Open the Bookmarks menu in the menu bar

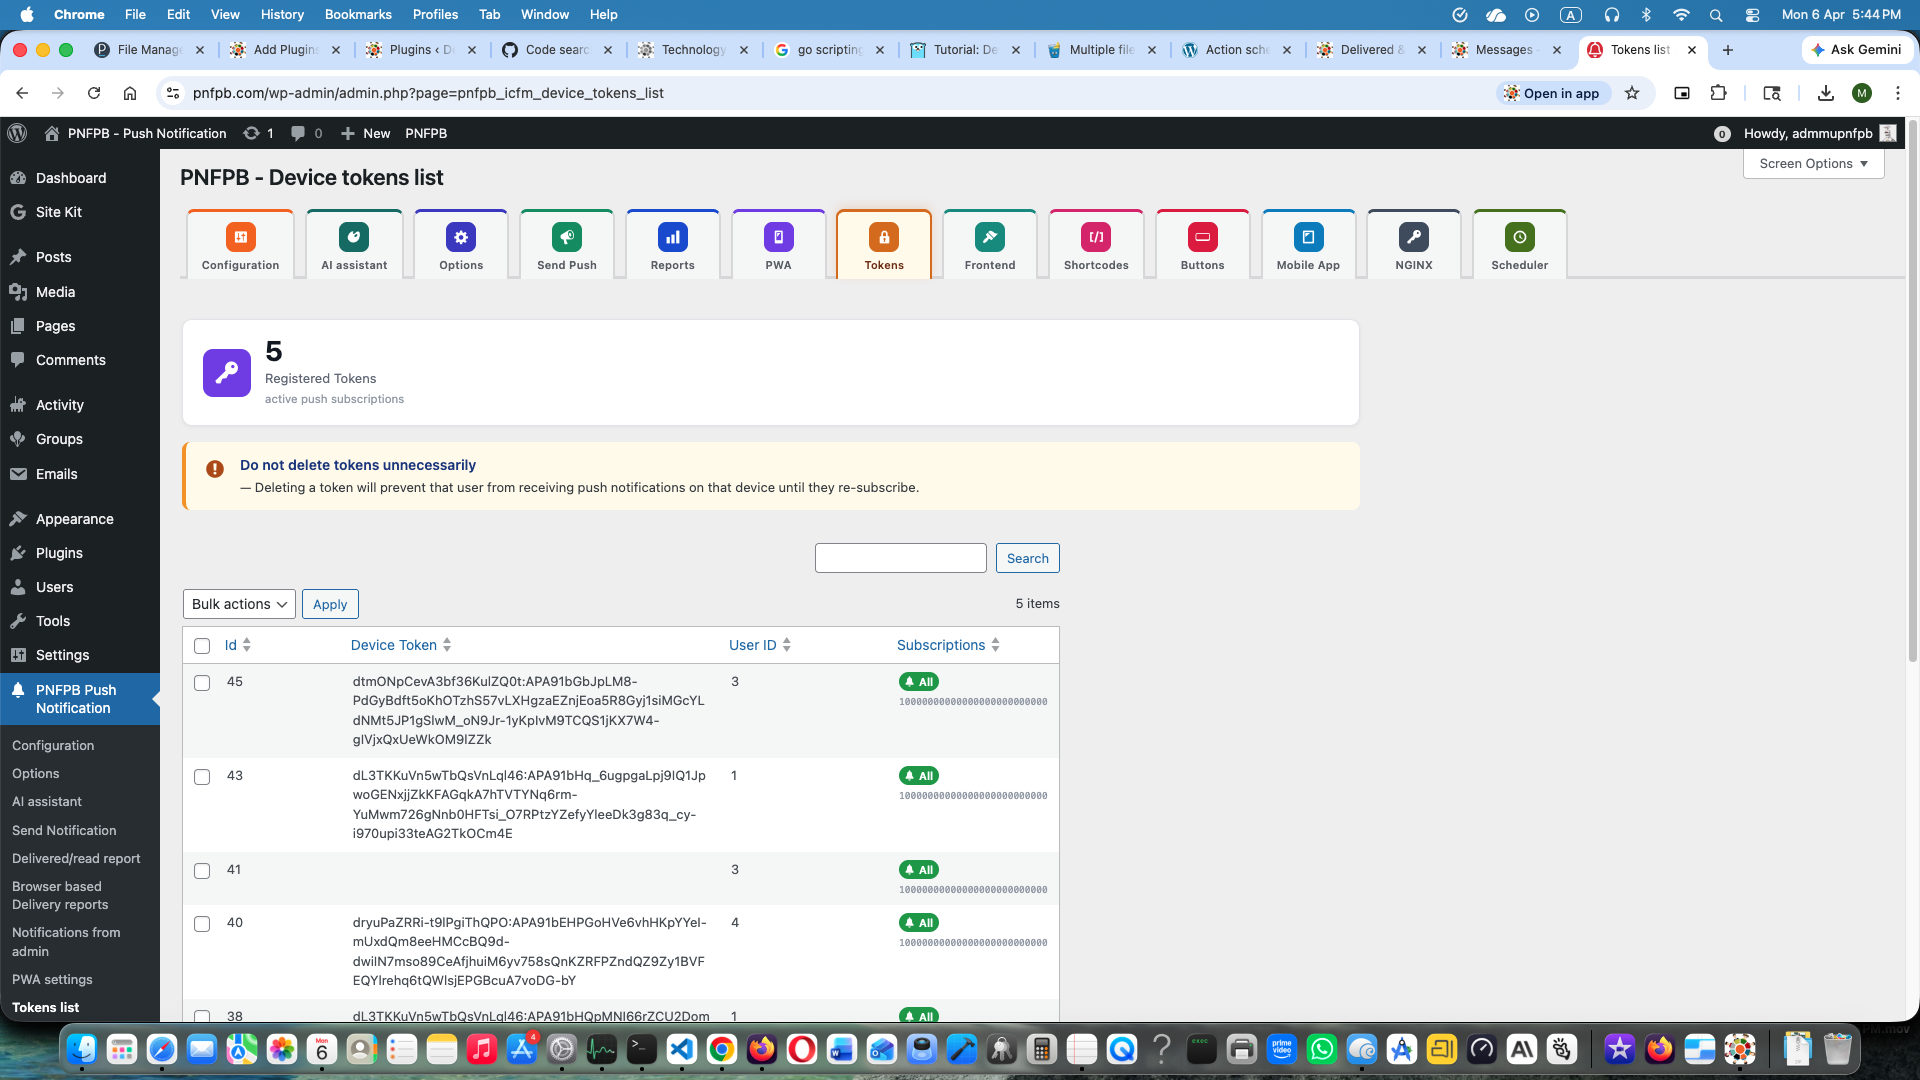[x=357, y=14]
